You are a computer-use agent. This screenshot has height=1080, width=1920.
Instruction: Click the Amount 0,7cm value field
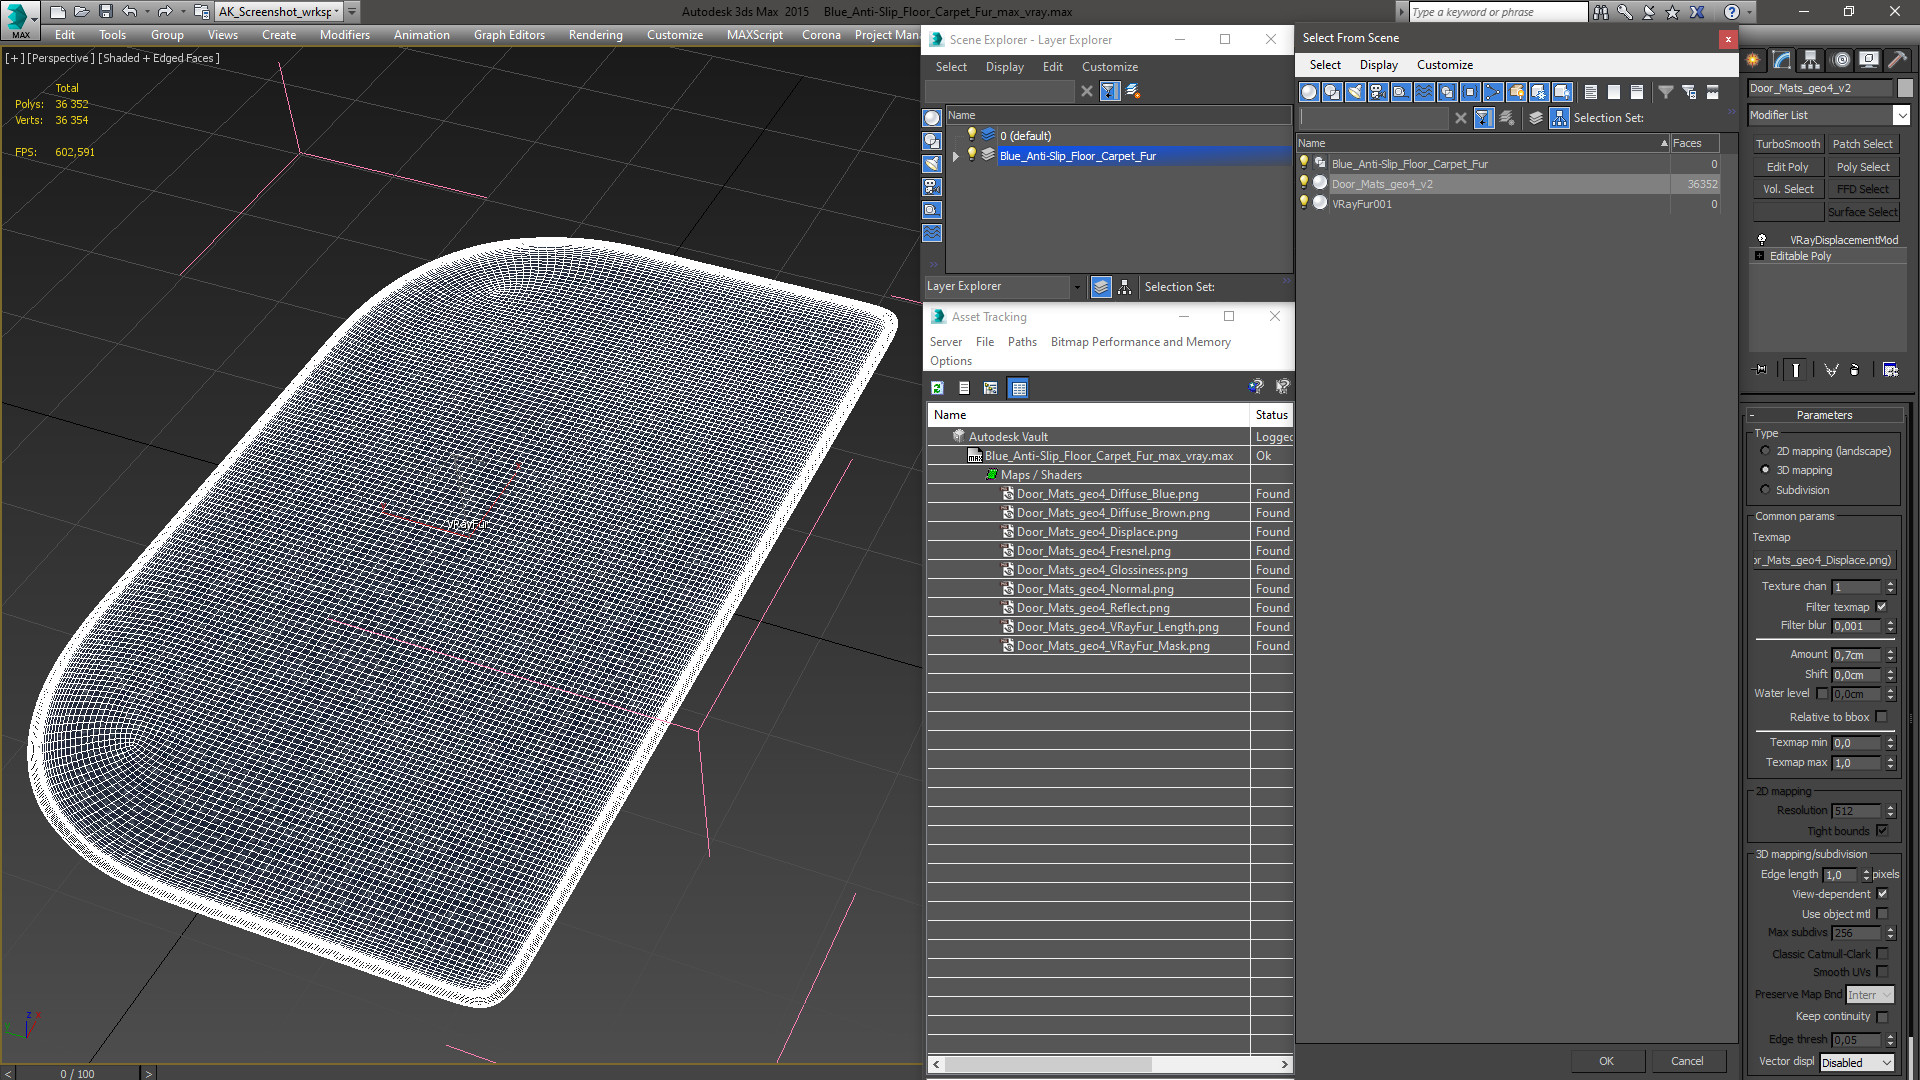pos(1856,655)
